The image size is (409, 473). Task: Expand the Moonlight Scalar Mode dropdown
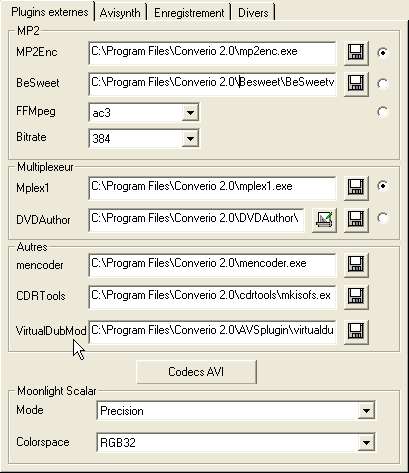[366, 411]
